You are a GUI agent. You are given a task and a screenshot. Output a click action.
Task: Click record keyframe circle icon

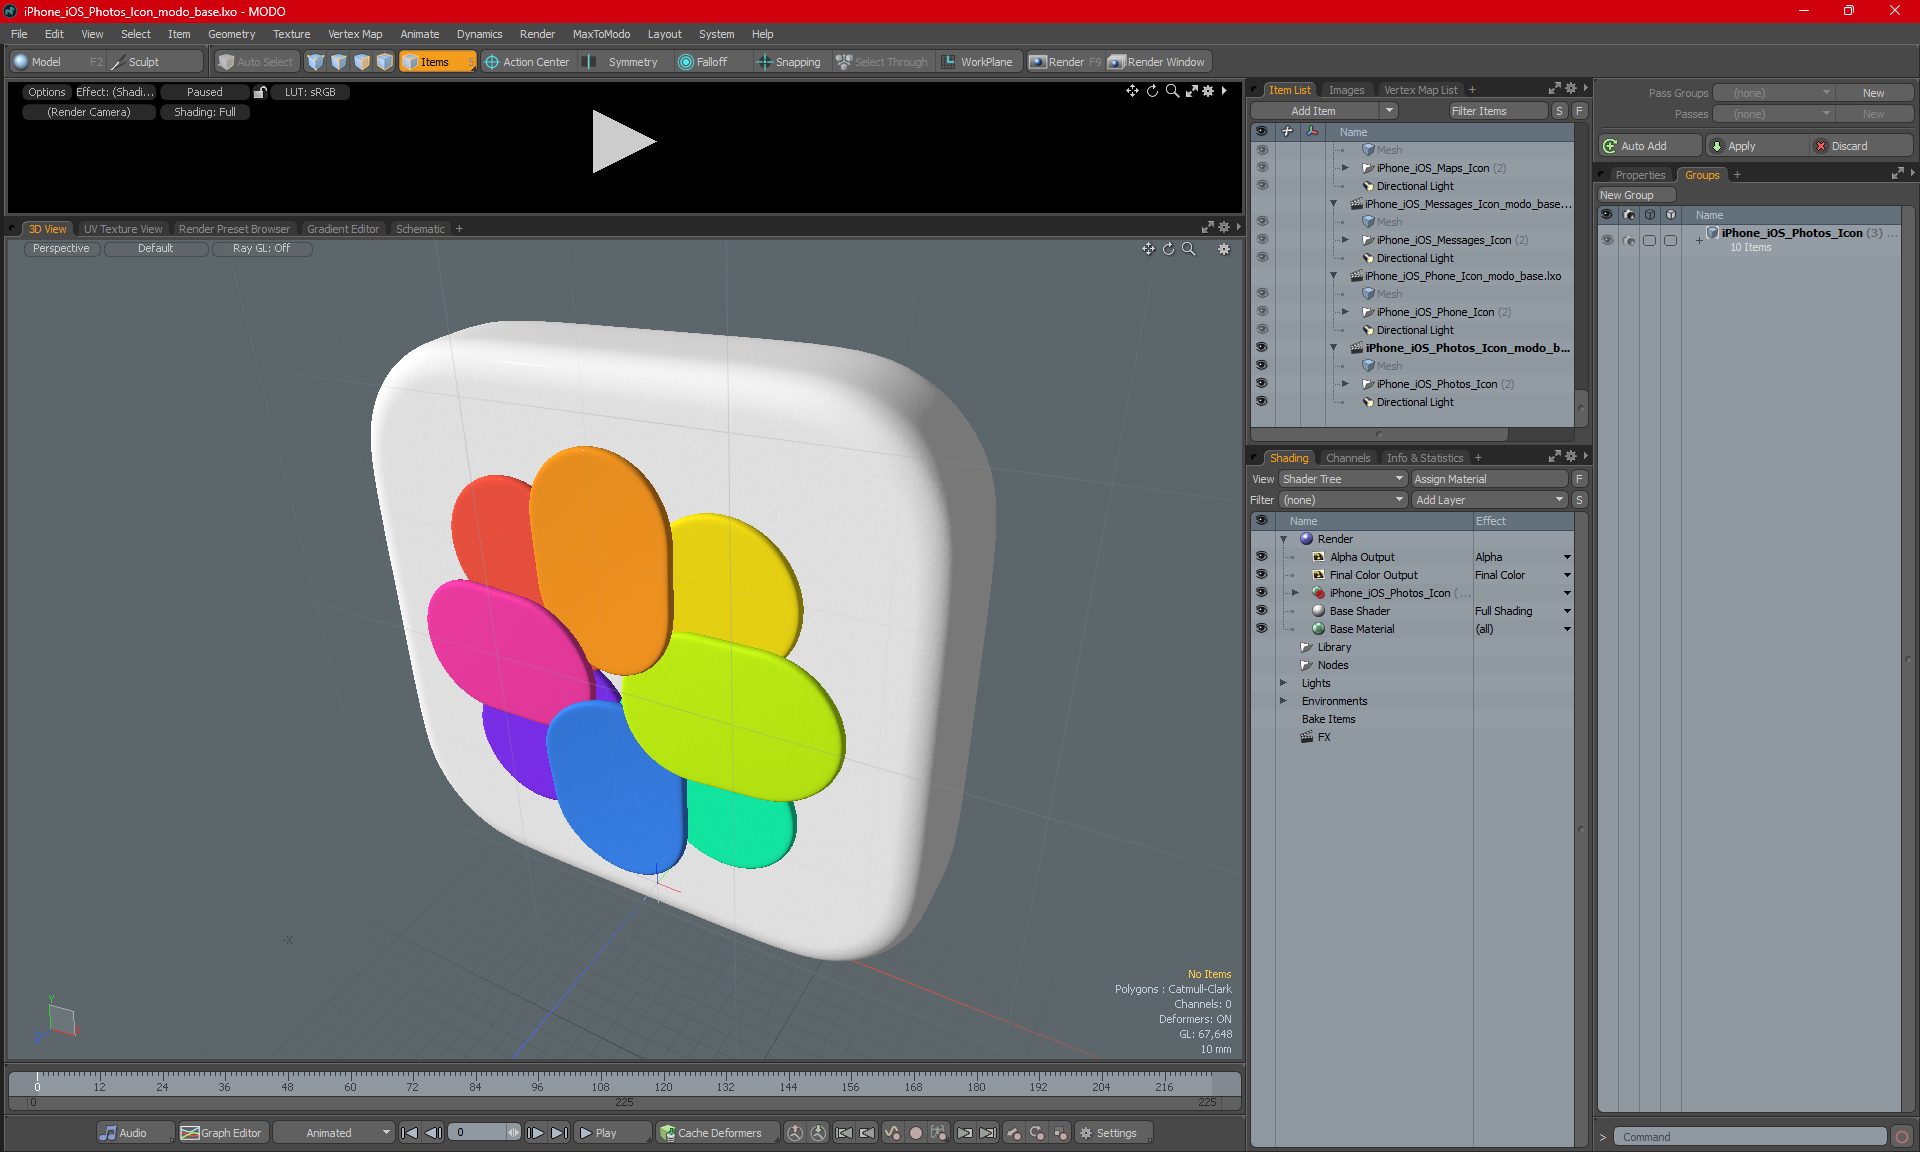(x=915, y=1133)
